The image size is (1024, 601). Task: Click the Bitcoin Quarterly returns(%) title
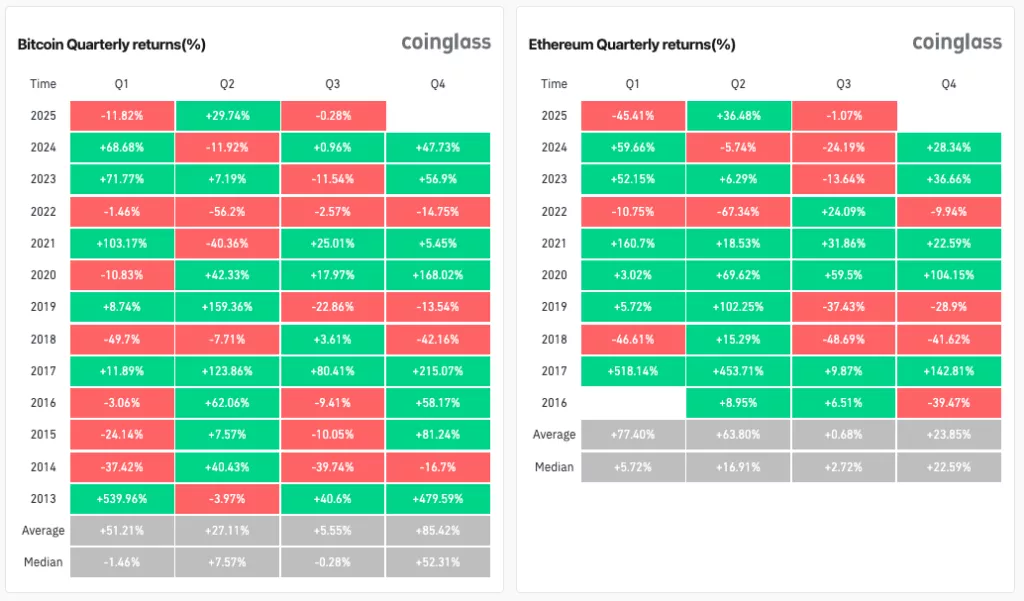[x=111, y=45]
